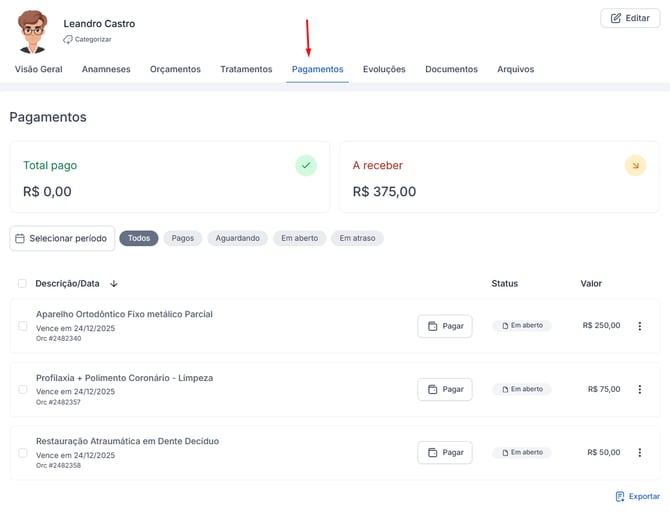Switch to the Orçamentos tab

click(175, 69)
